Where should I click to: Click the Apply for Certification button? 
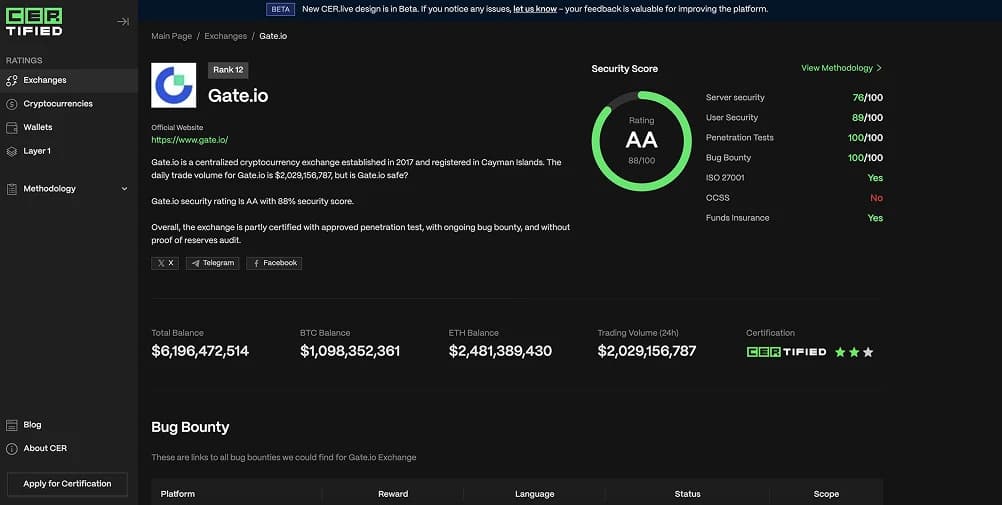click(67, 484)
